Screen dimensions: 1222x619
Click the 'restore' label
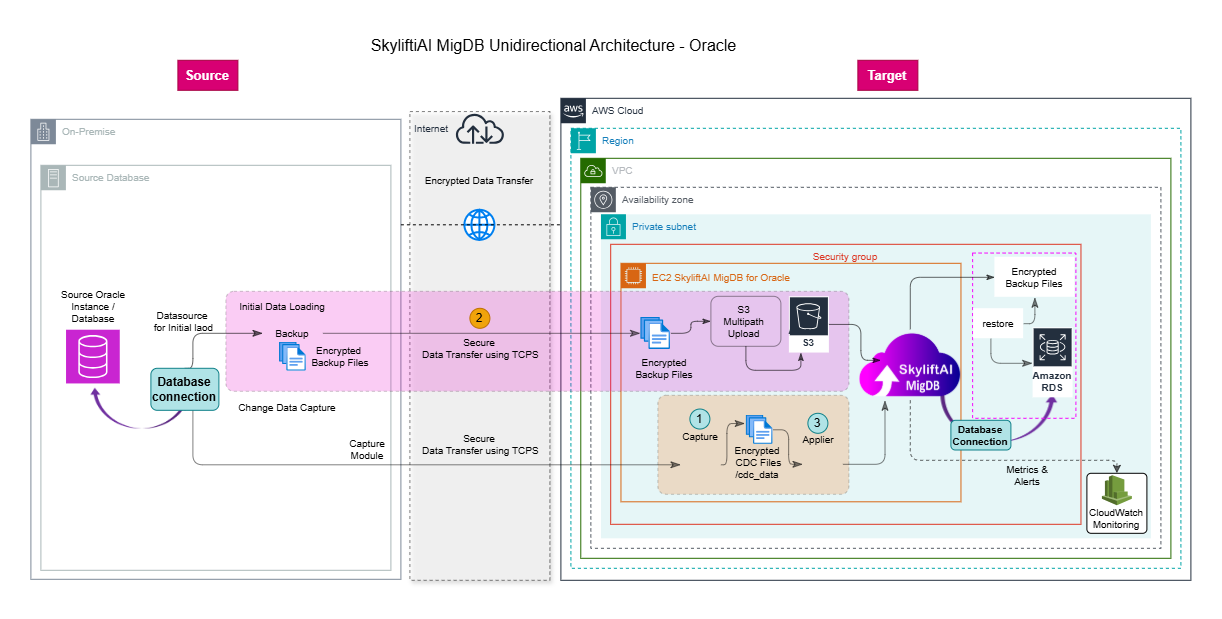point(998,324)
